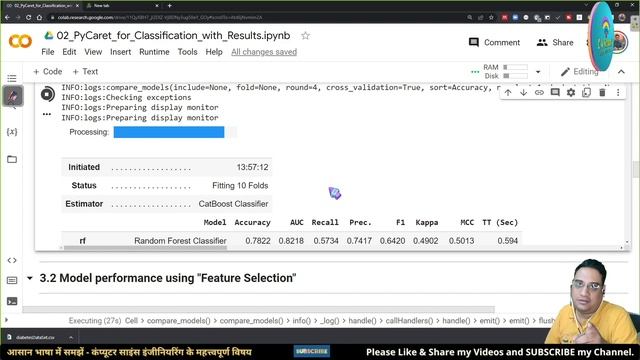
Task: Copy link to cell
Action: pos(539,93)
